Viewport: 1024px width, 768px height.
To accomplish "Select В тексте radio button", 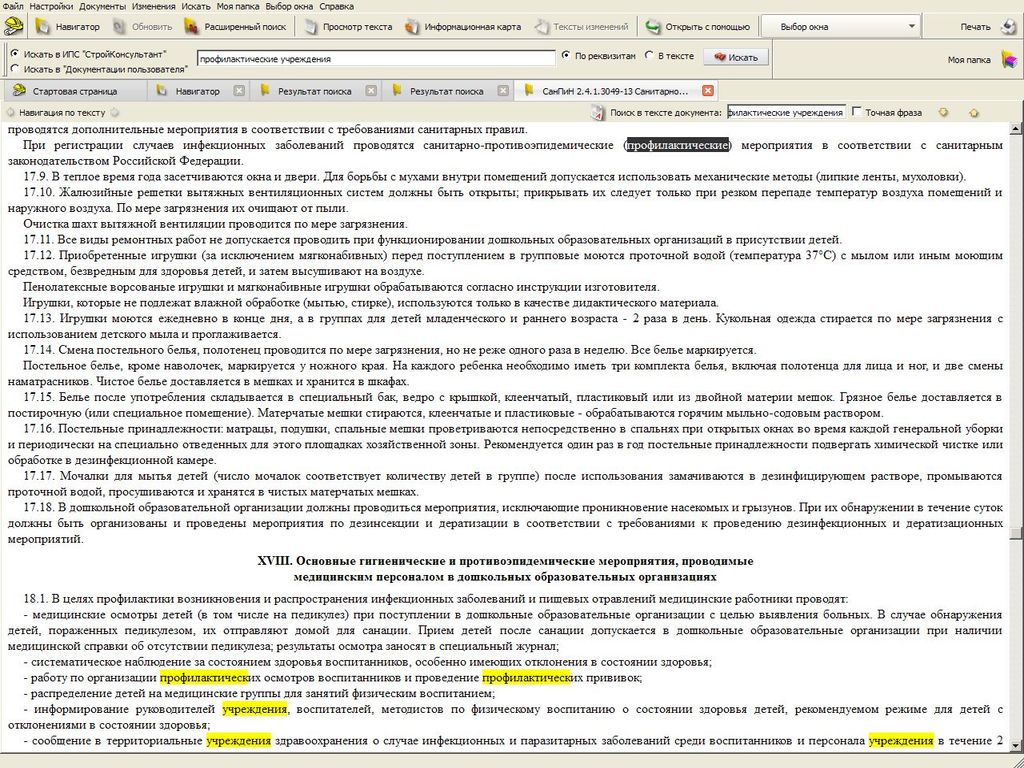I will [x=648, y=56].
